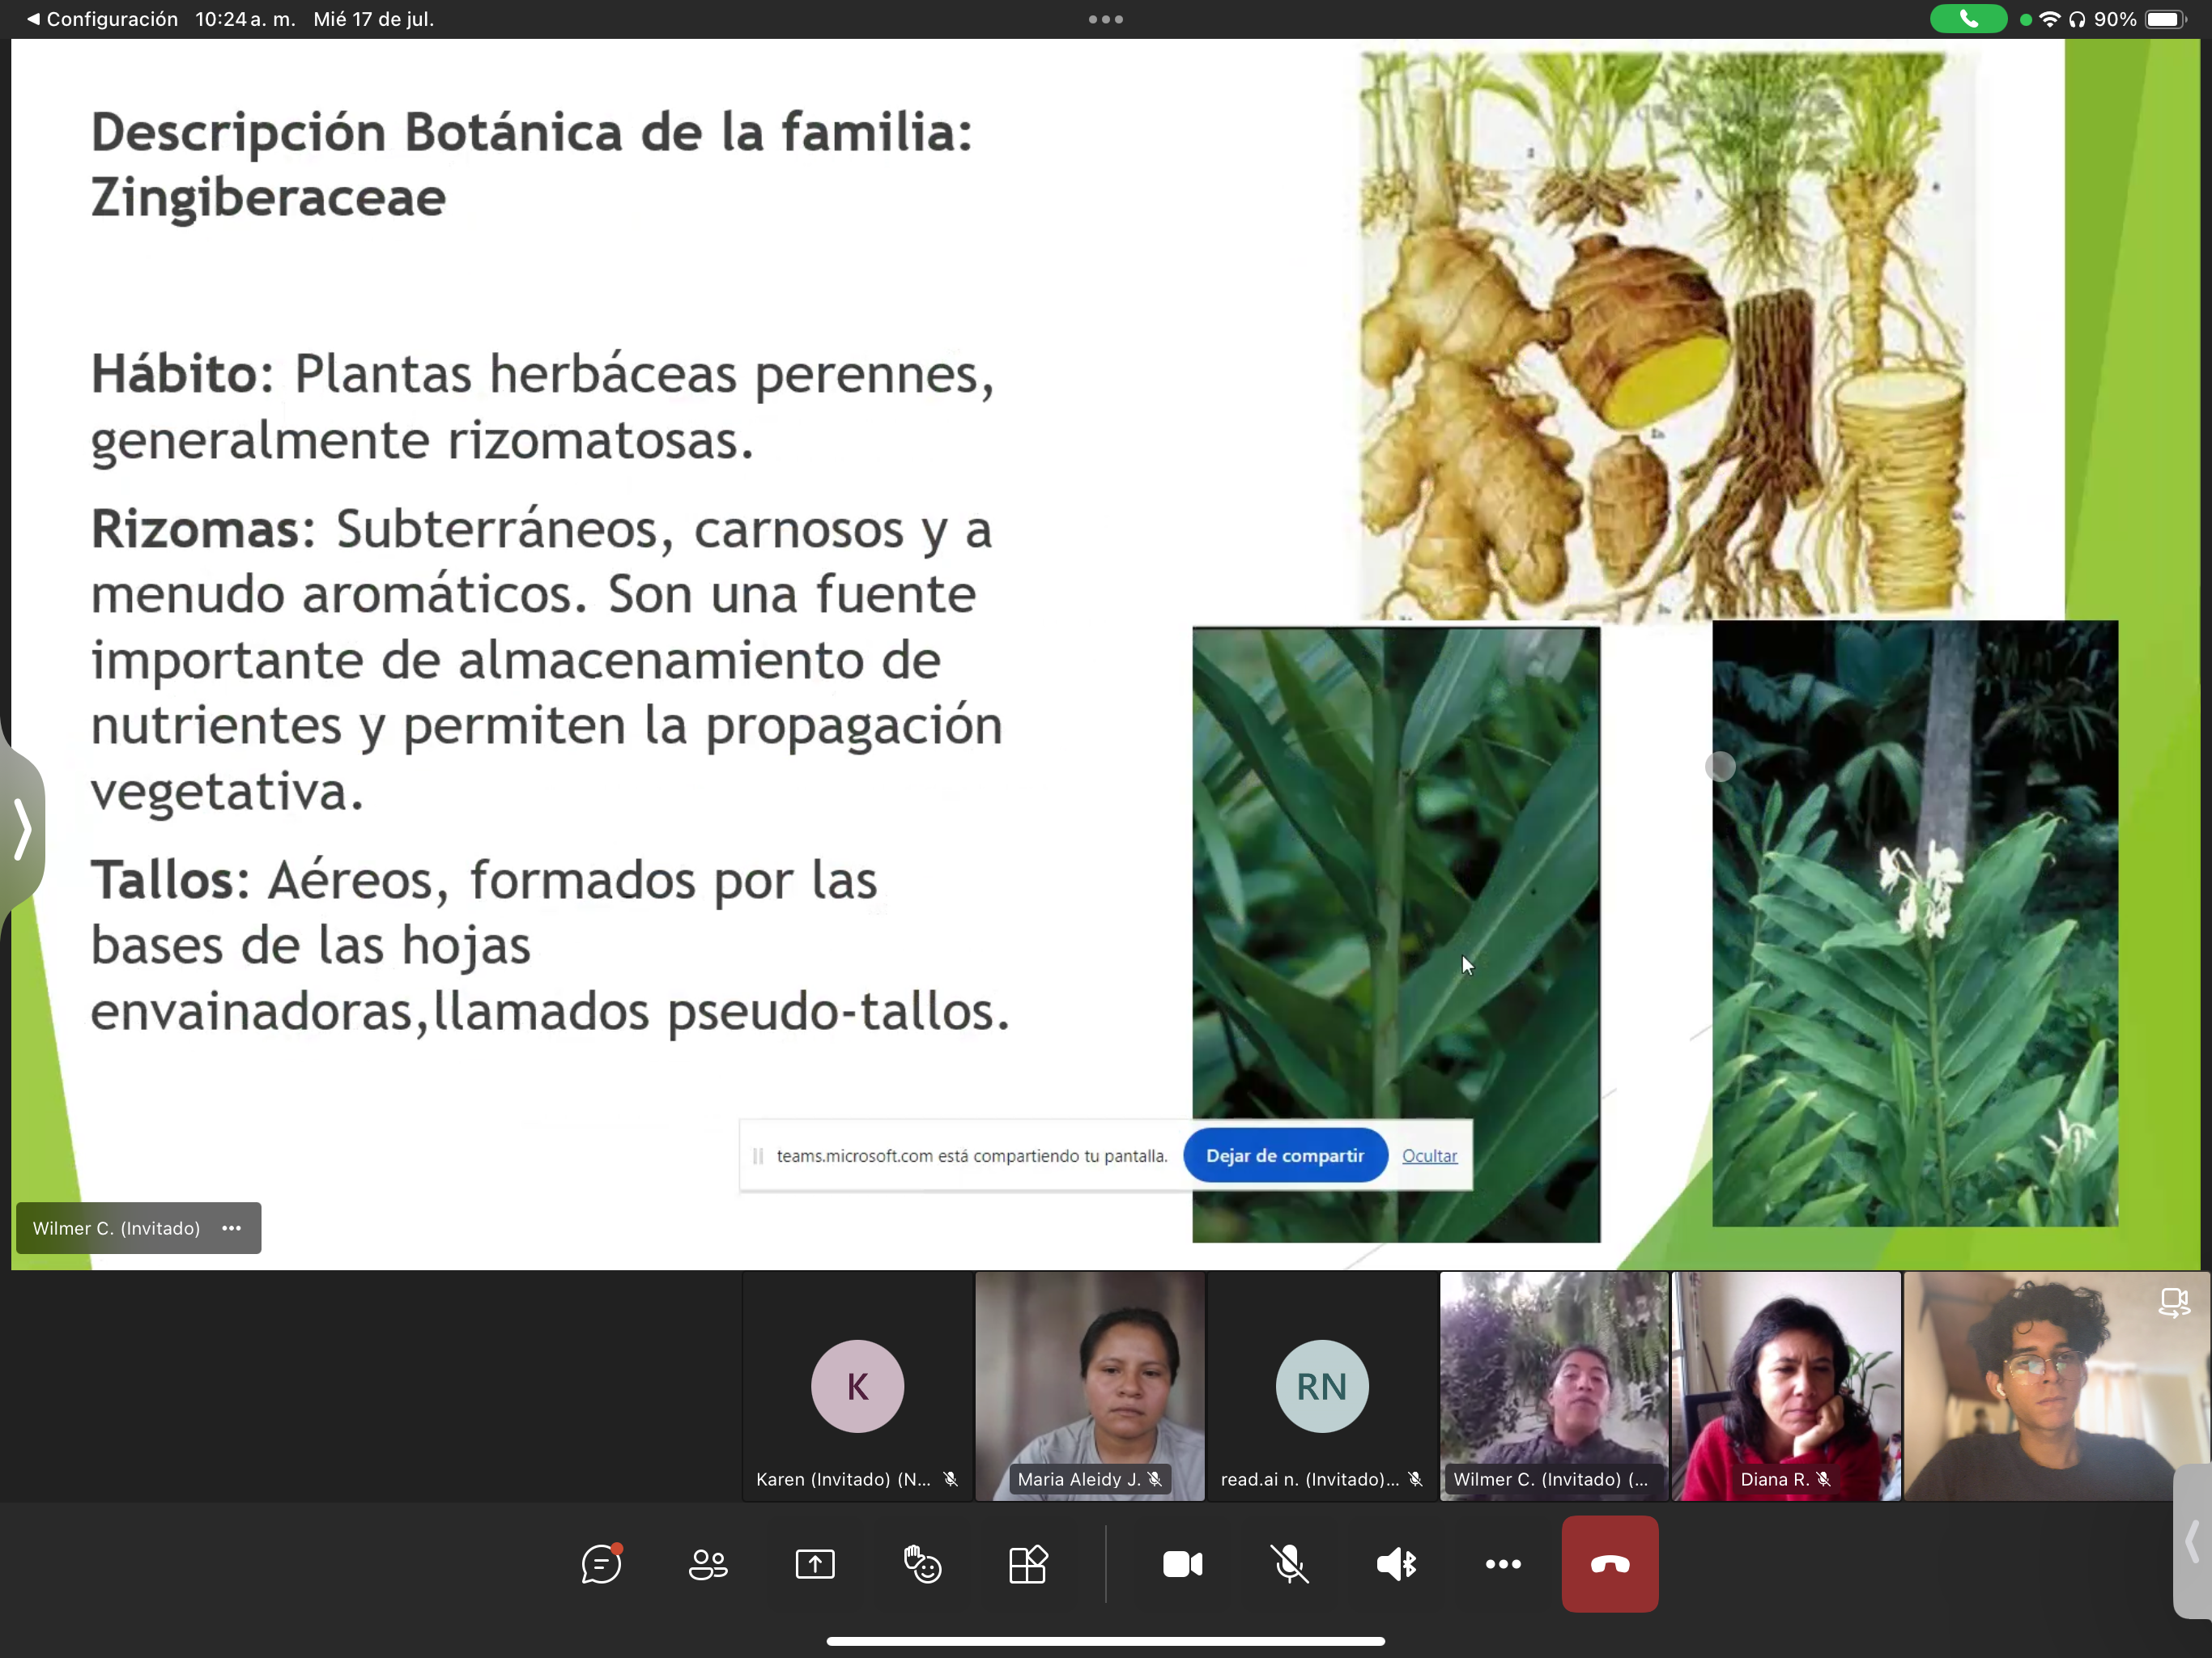
Task: Unmute the microphone
Action: (x=1289, y=1564)
